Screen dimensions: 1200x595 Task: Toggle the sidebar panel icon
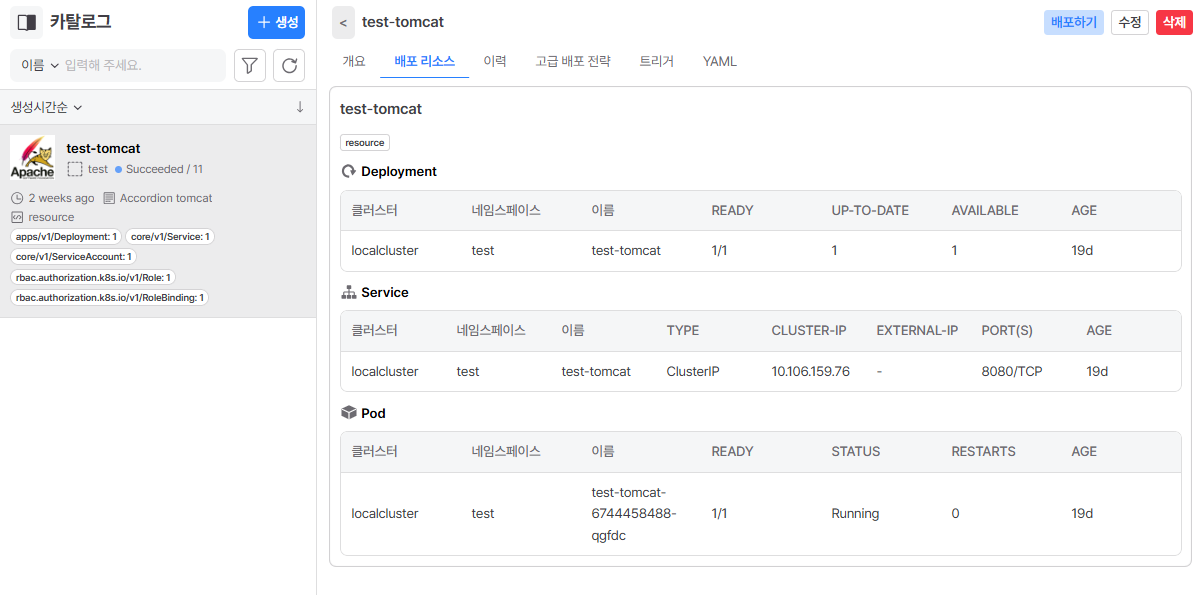[x=27, y=22]
